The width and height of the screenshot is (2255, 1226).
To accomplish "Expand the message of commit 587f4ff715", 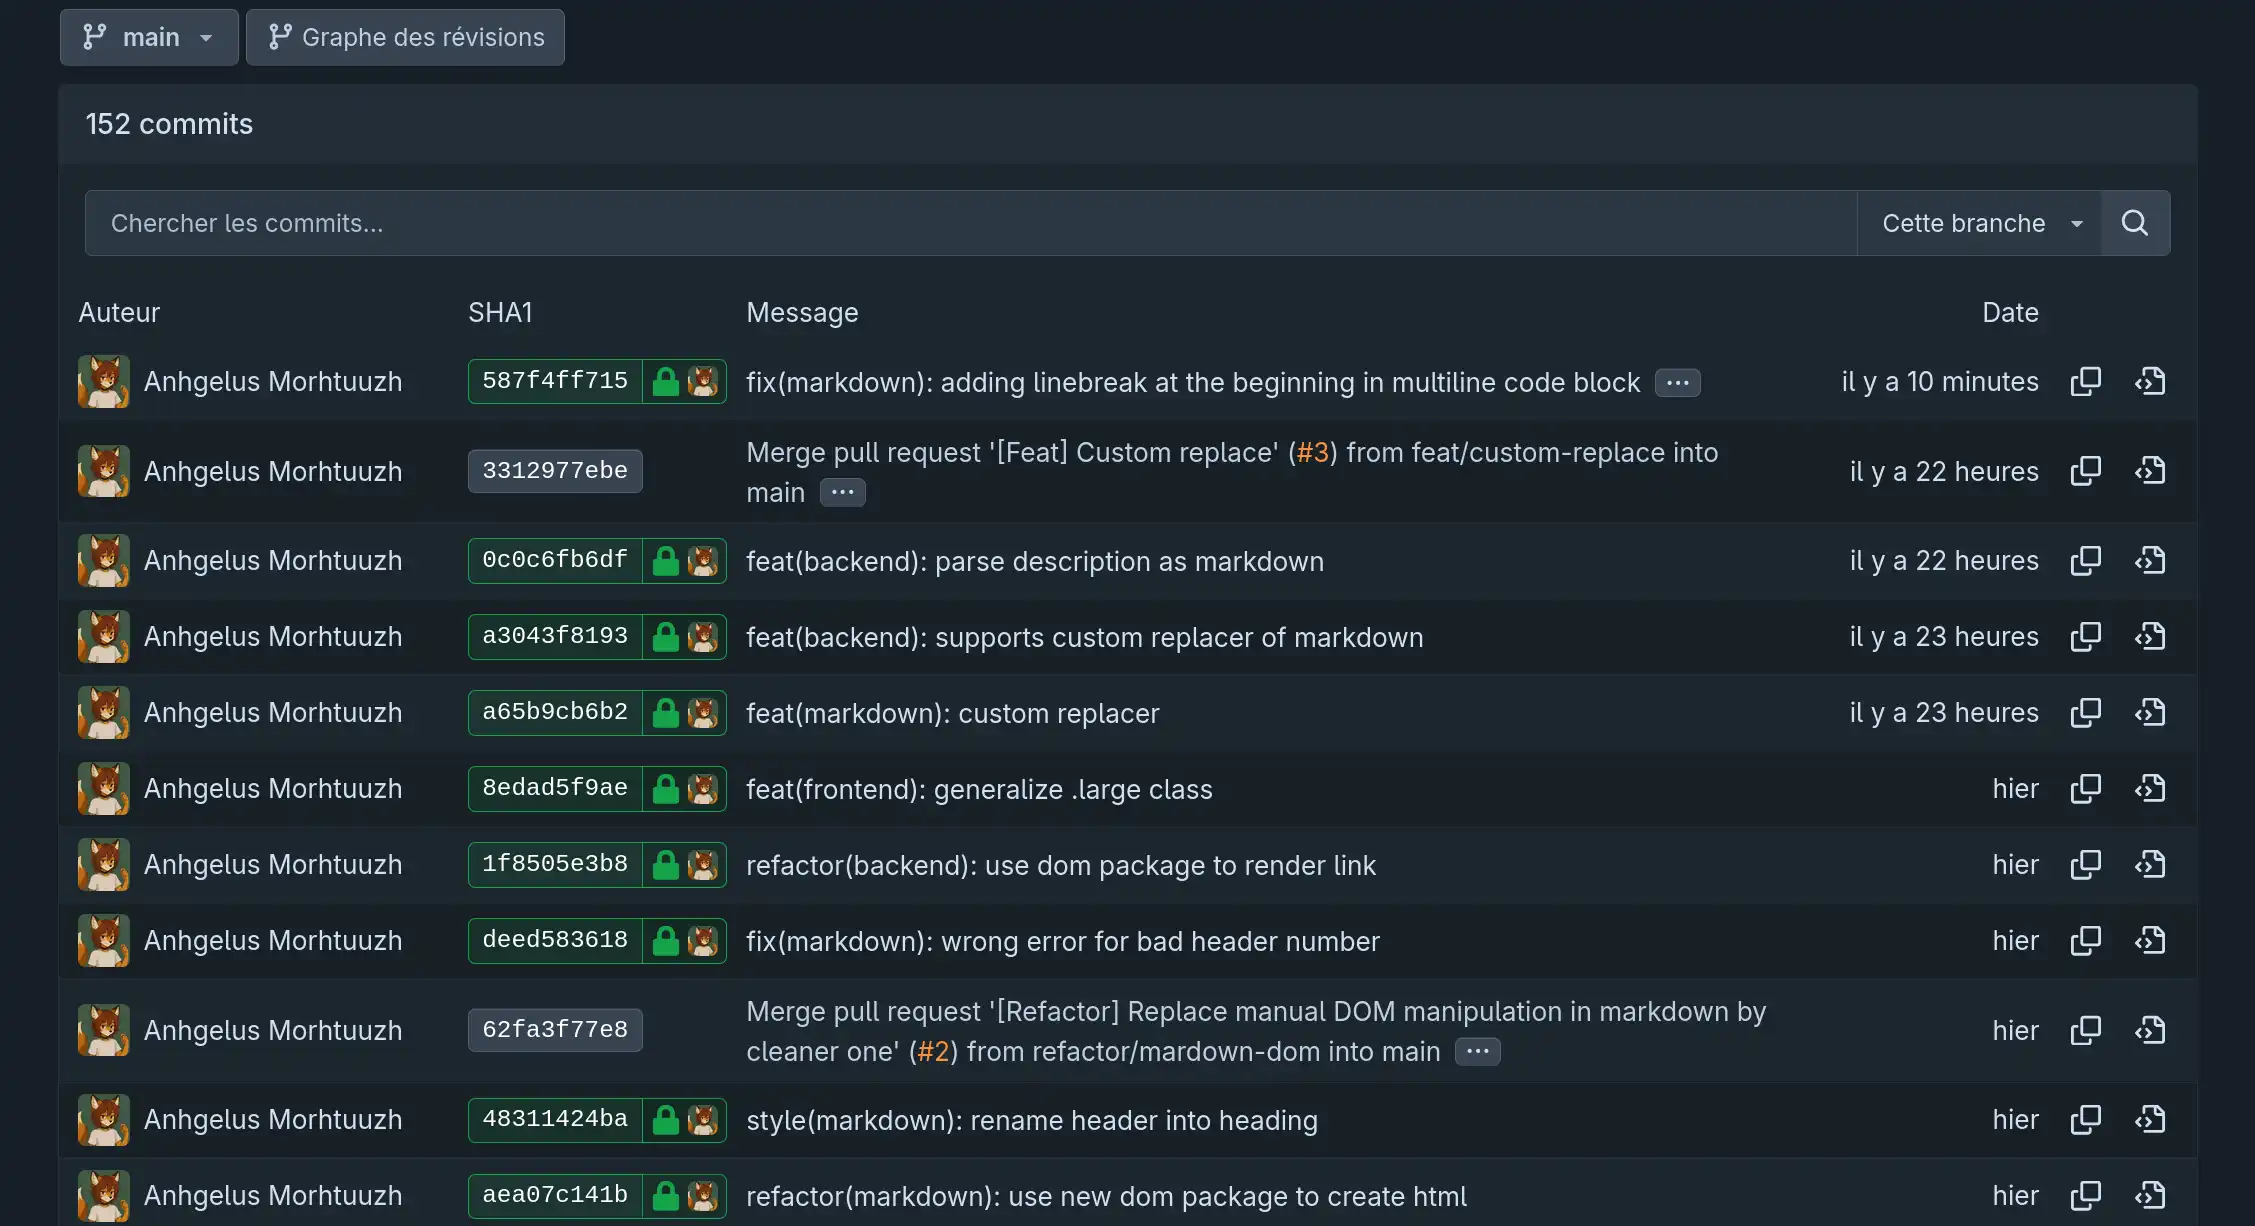I will pos(1678,382).
